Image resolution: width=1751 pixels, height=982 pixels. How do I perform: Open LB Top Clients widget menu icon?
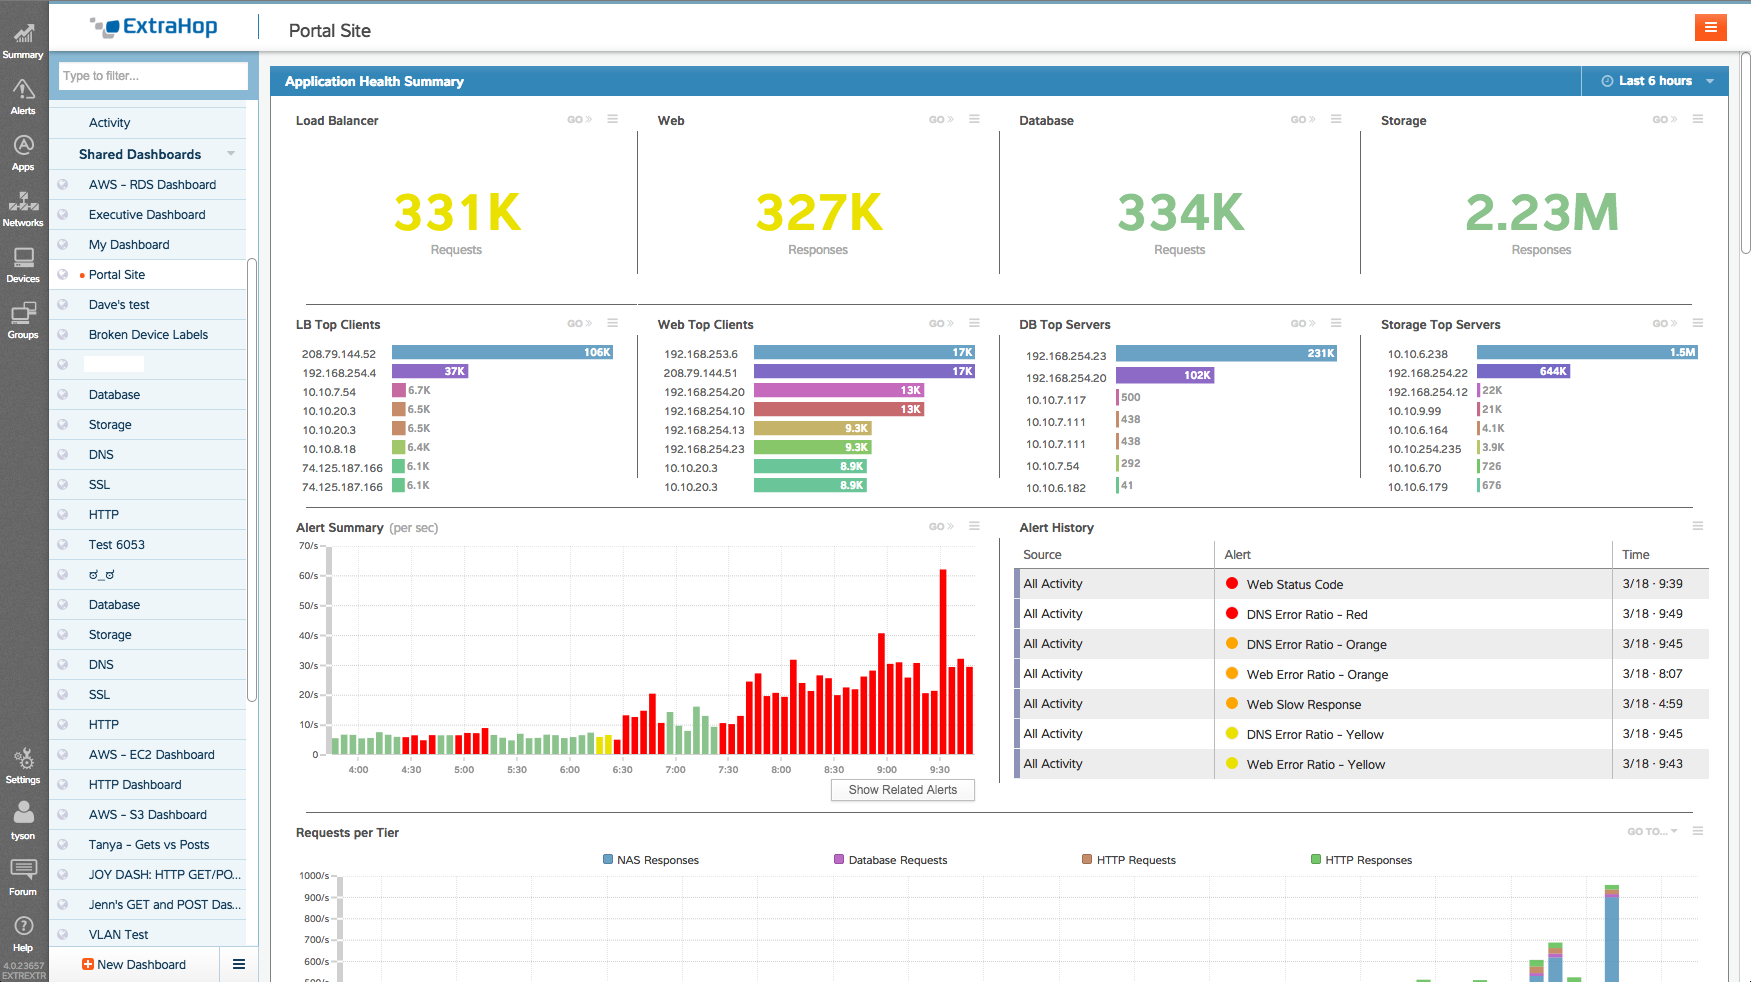pyautogui.click(x=612, y=323)
